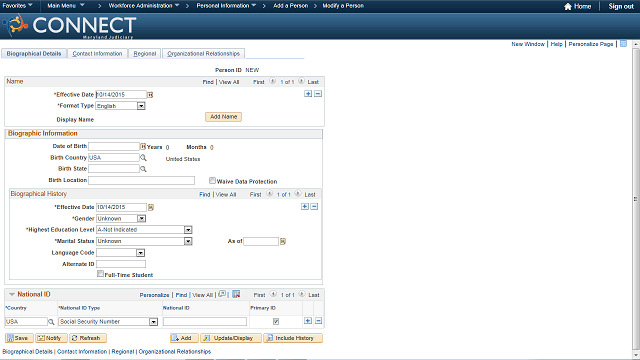The width and height of the screenshot is (640, 360).
Task: Open the Organizational Relationships tab
Action: click(203, 53)
